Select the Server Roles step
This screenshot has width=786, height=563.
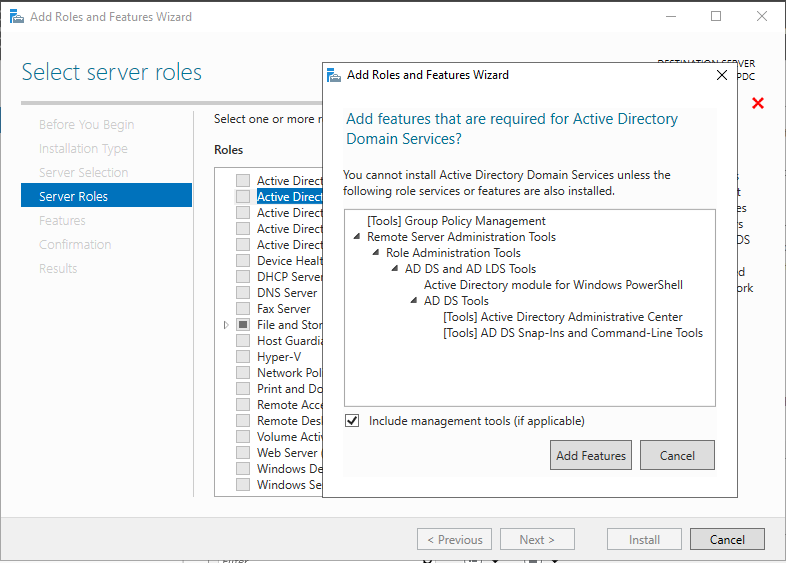pyautogui.click(x=106, y=195)
